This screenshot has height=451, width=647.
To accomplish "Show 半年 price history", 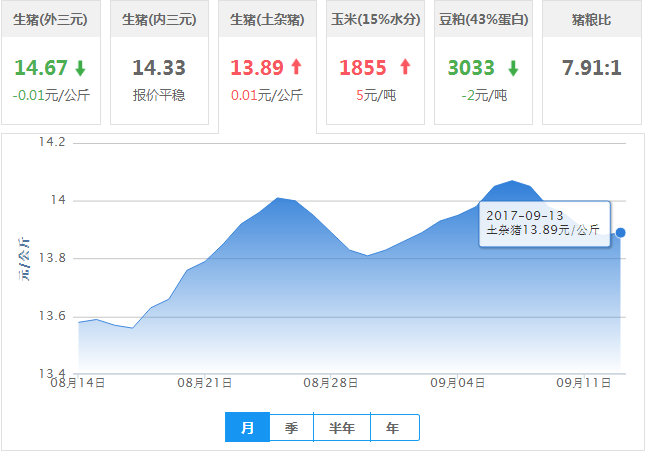I will click(x=342, y=428).
